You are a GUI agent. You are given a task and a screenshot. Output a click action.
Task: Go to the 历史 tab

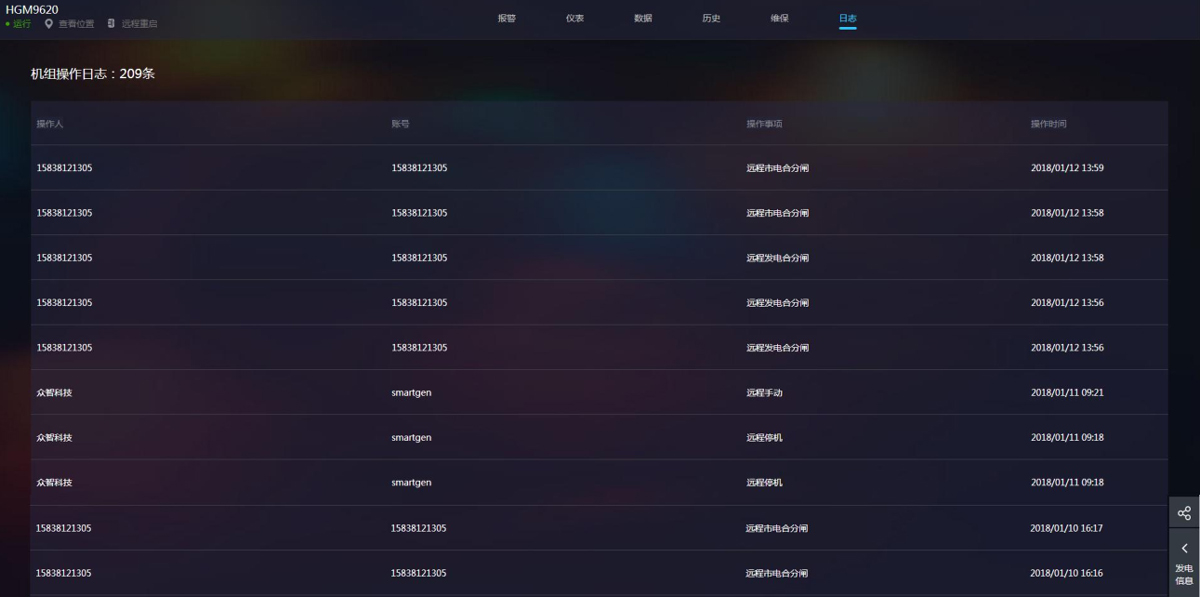point(711,18)
